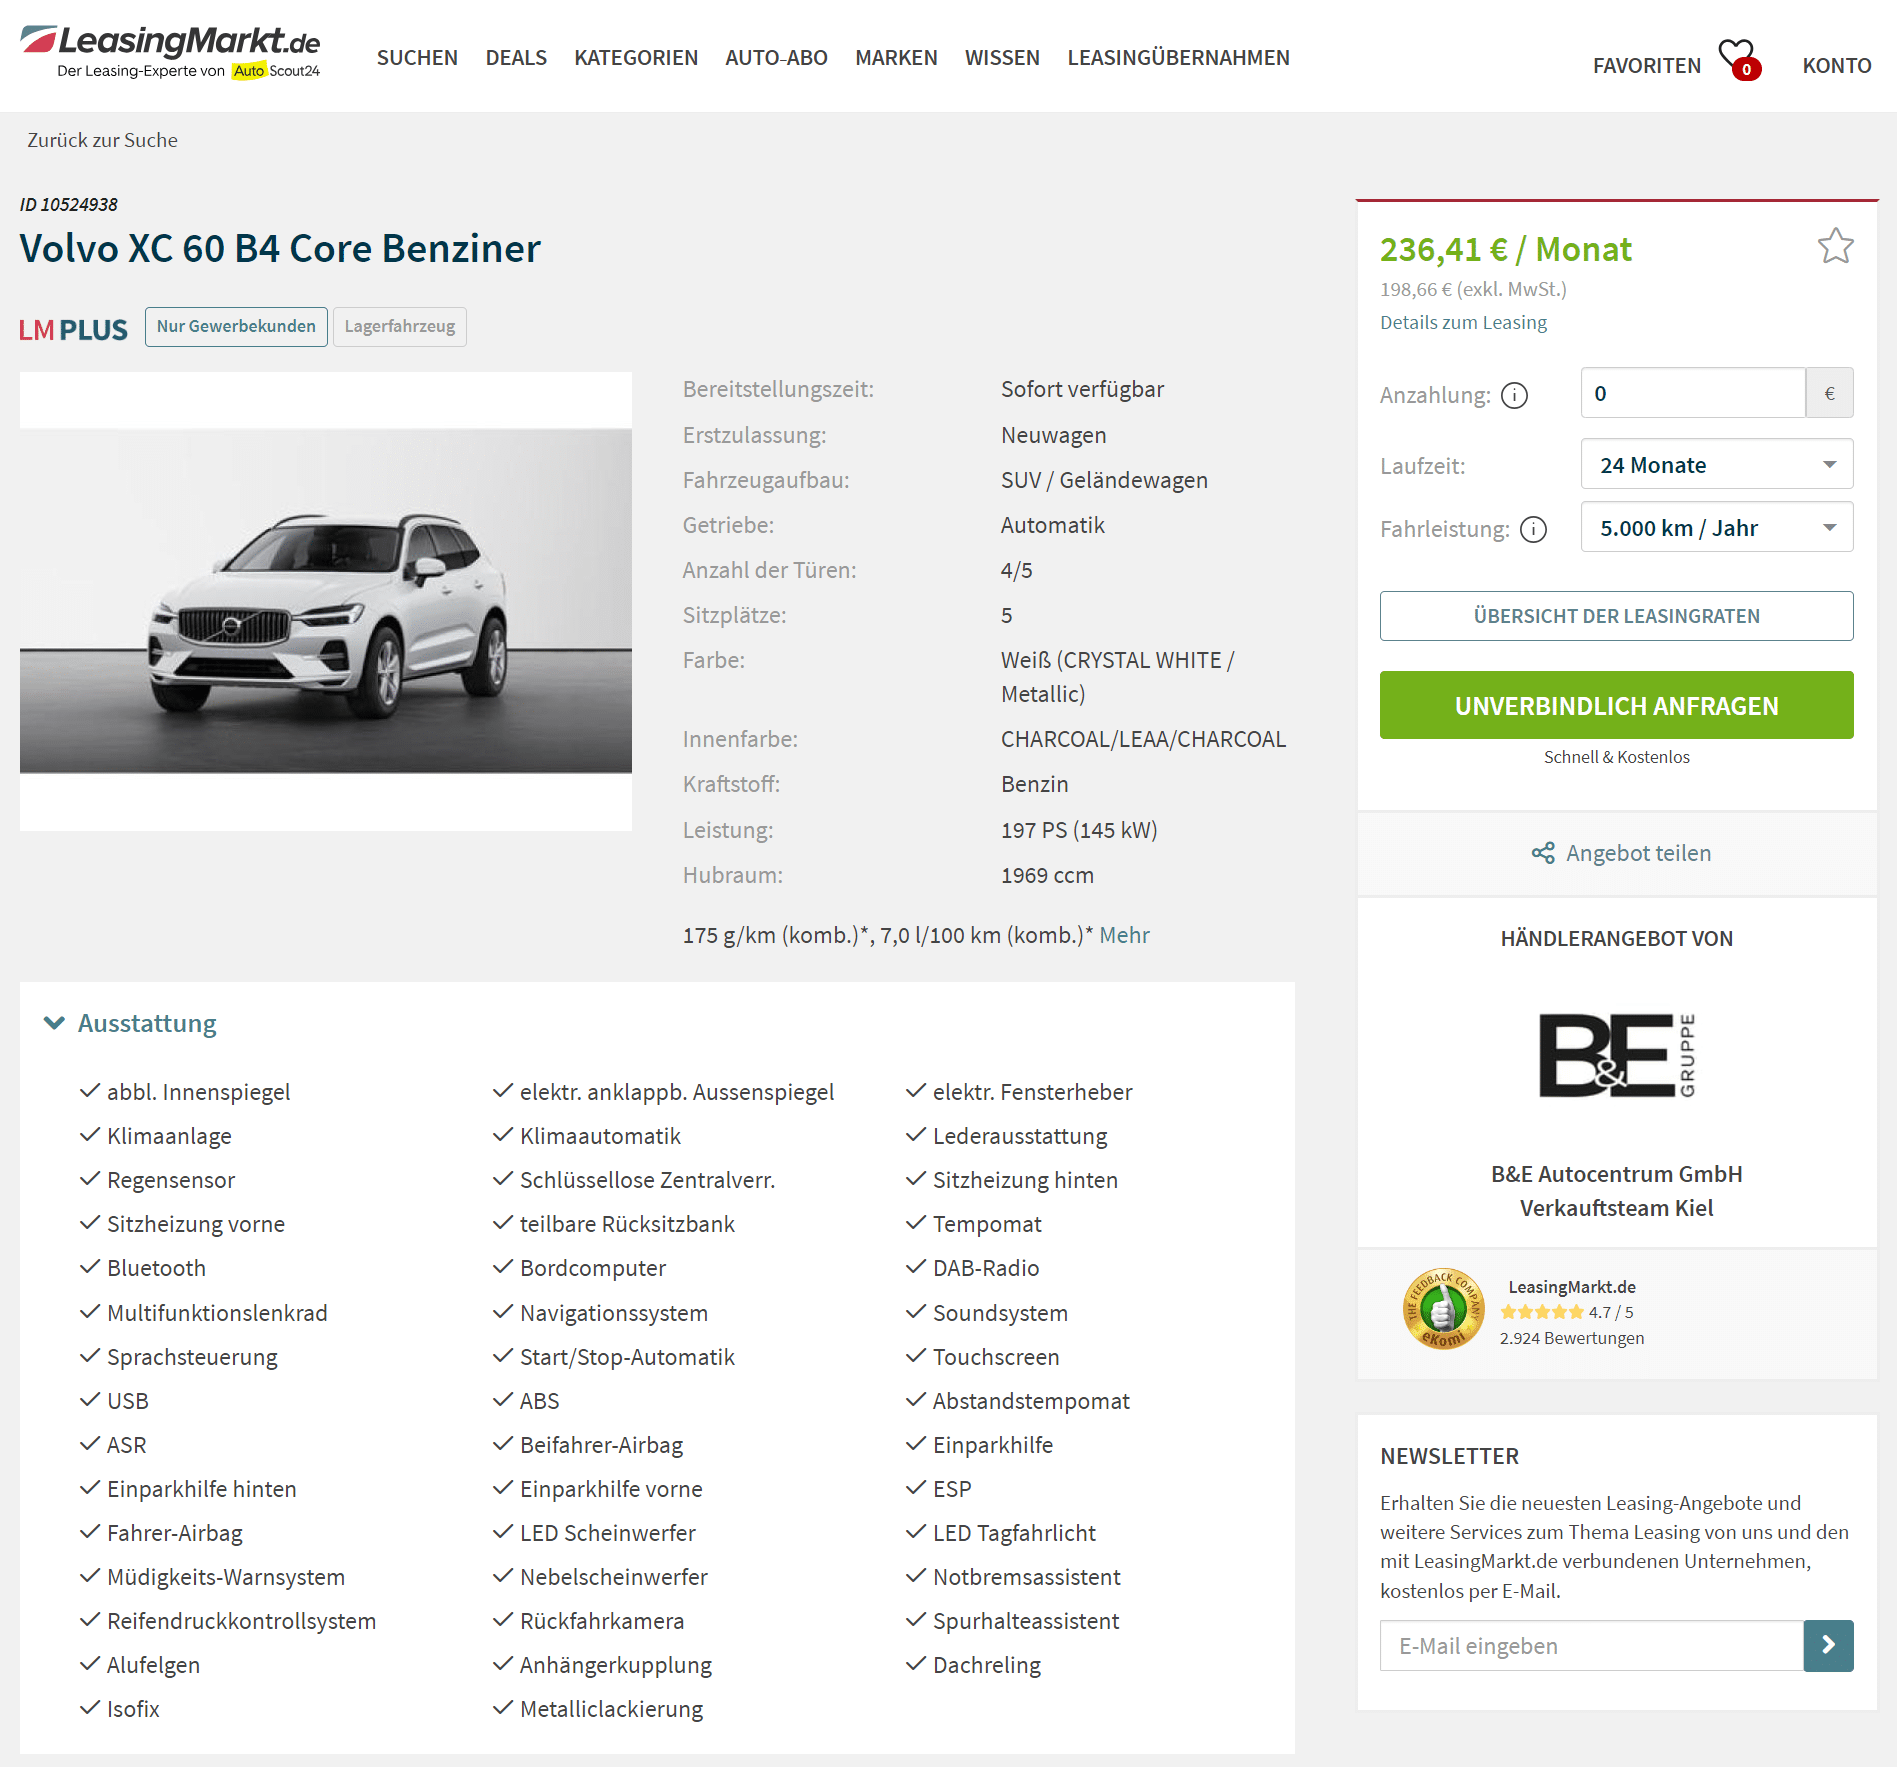Viewport: 1897px width, 1767px height.
Task: Open the favorites heart icon
Action: pyautogui.click(x=1738, y=58)
